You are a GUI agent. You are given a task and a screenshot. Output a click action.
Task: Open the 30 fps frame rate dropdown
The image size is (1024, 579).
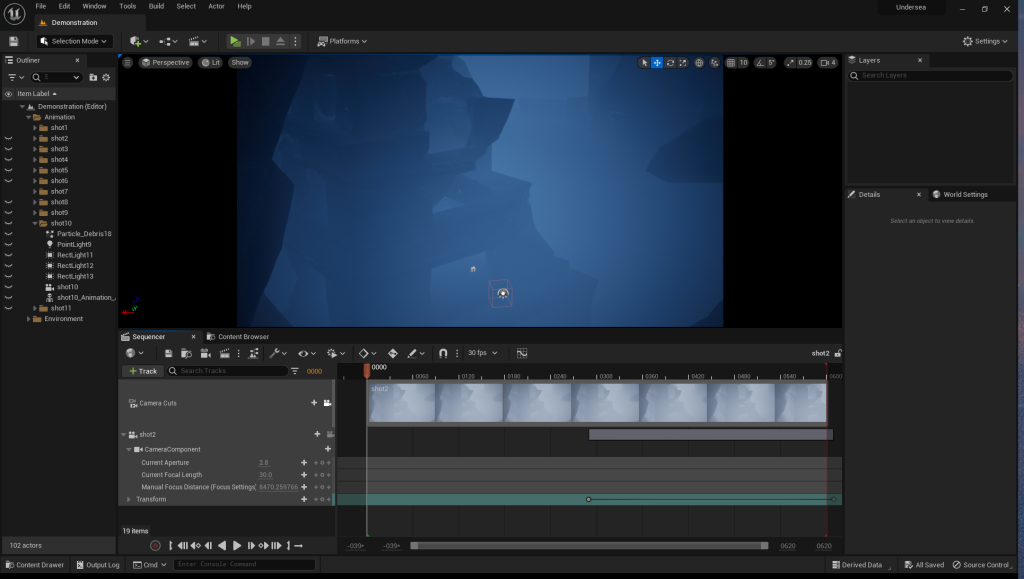point(482,353)
